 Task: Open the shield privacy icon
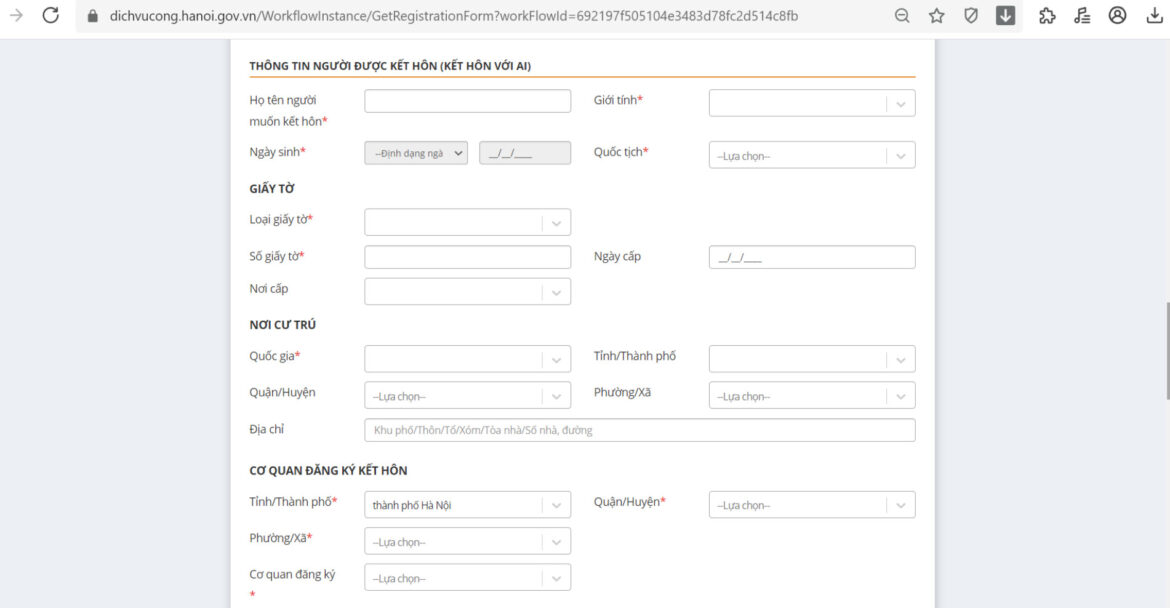click(970, 15)
